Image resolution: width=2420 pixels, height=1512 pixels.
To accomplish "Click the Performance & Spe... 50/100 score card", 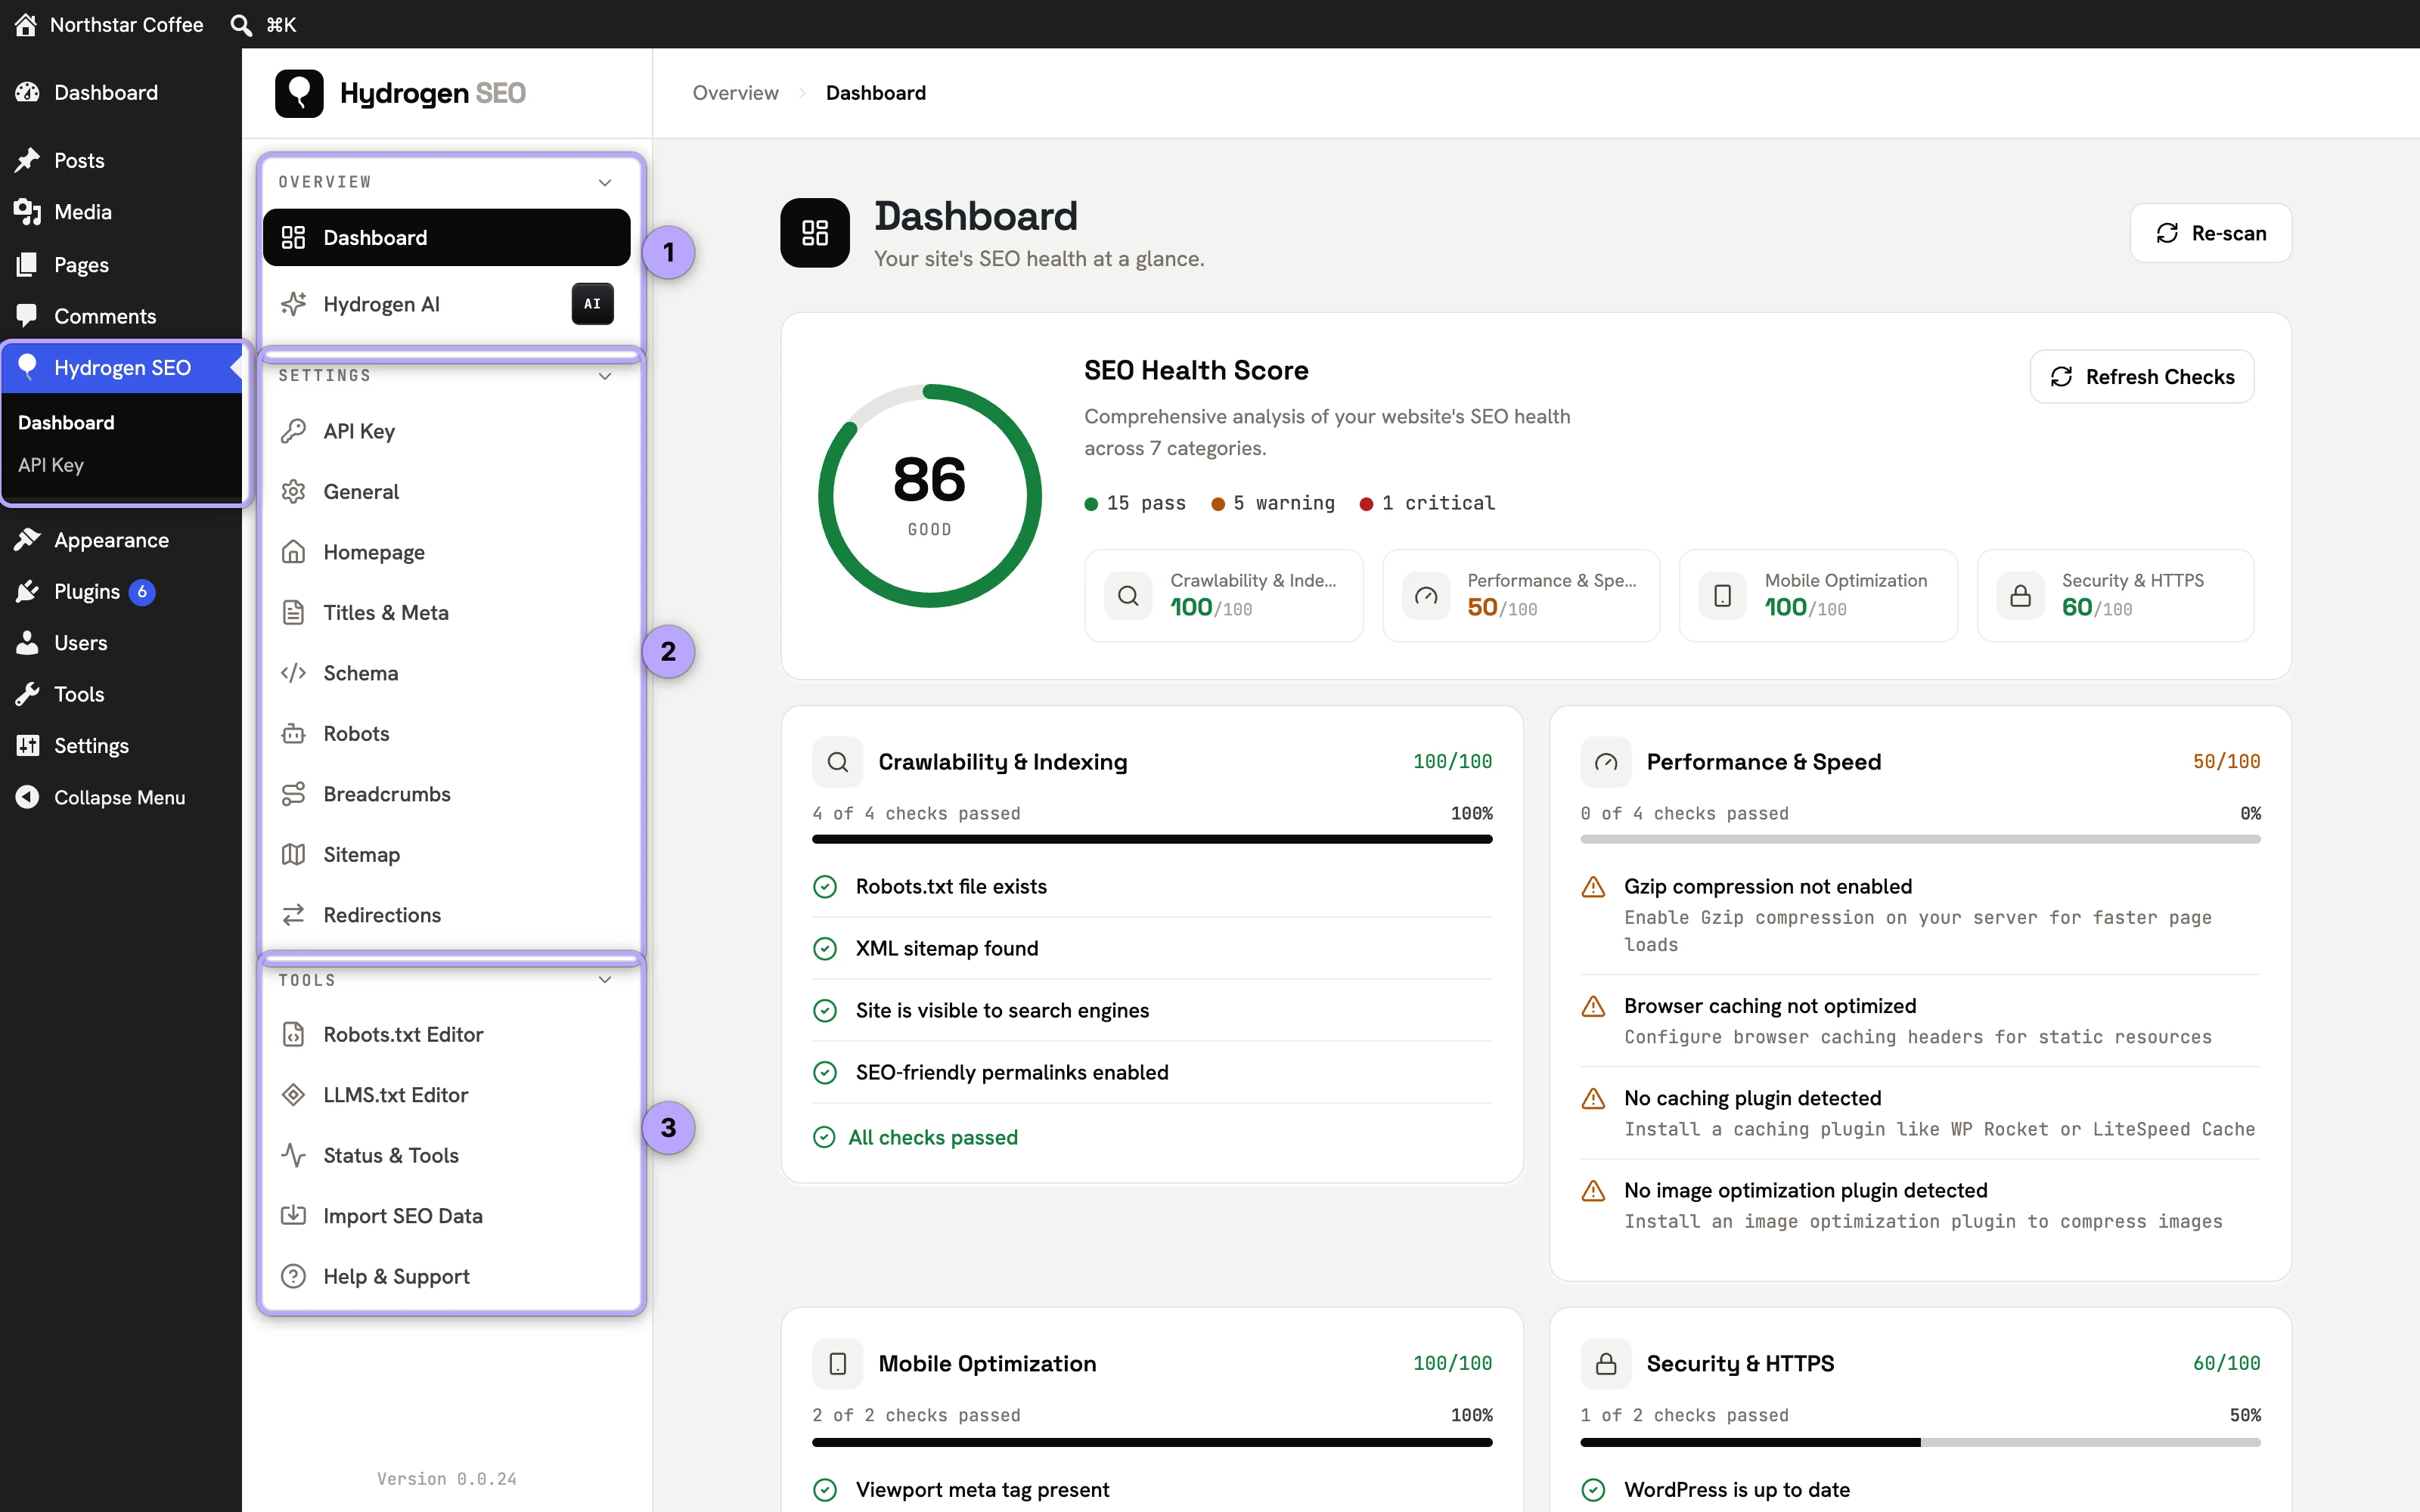I will click(1521, 595).
